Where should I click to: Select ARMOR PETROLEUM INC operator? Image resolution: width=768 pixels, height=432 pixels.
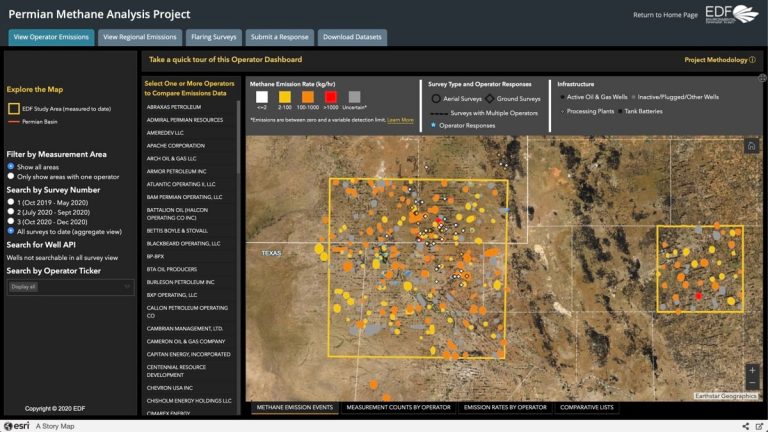coord(176,171)
